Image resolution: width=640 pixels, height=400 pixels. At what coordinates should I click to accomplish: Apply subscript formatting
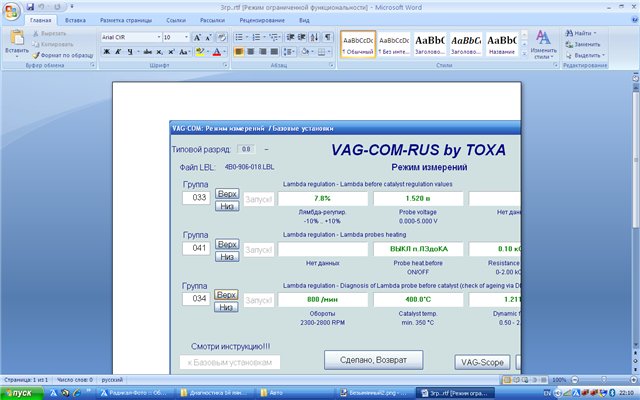click(x=160, y=52)
